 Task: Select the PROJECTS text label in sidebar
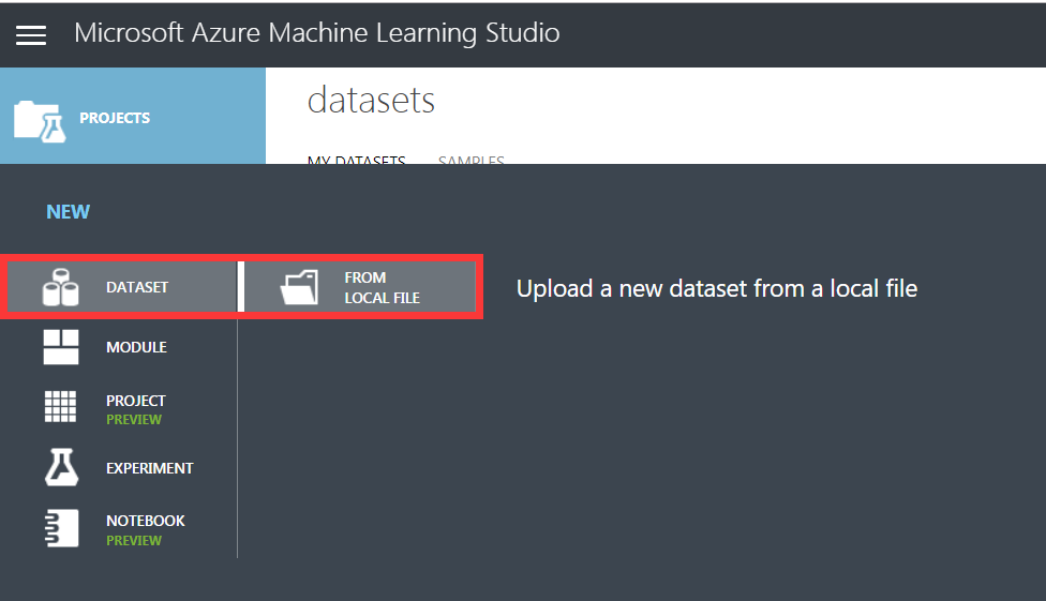click(x=114, y=118)
